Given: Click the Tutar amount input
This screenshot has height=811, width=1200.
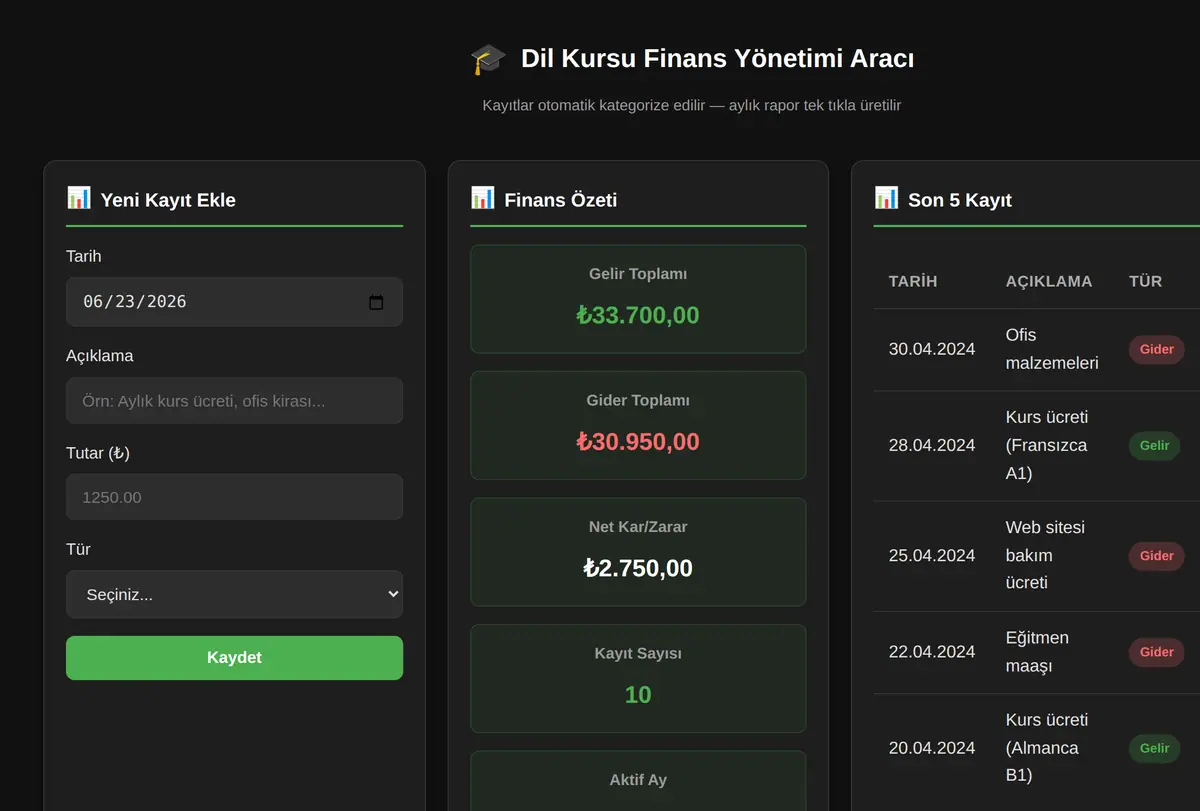Looking at the screenshot, I should (x=234, y=497).
